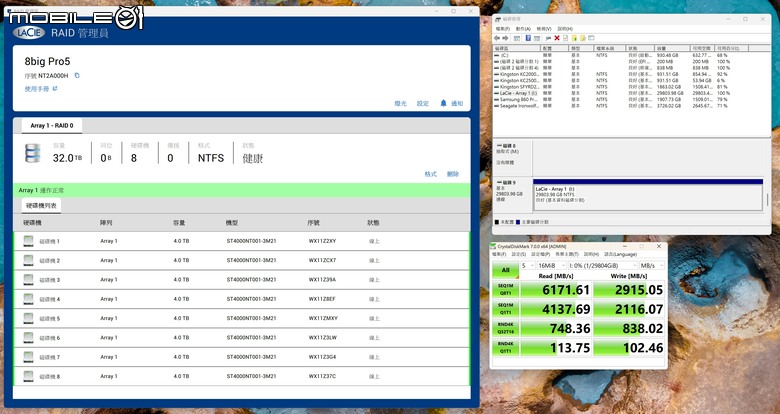The width and height of the screenshot is (780, 414).
Task: Click the 格式 link for Array 1
Action: coord(430,174)
